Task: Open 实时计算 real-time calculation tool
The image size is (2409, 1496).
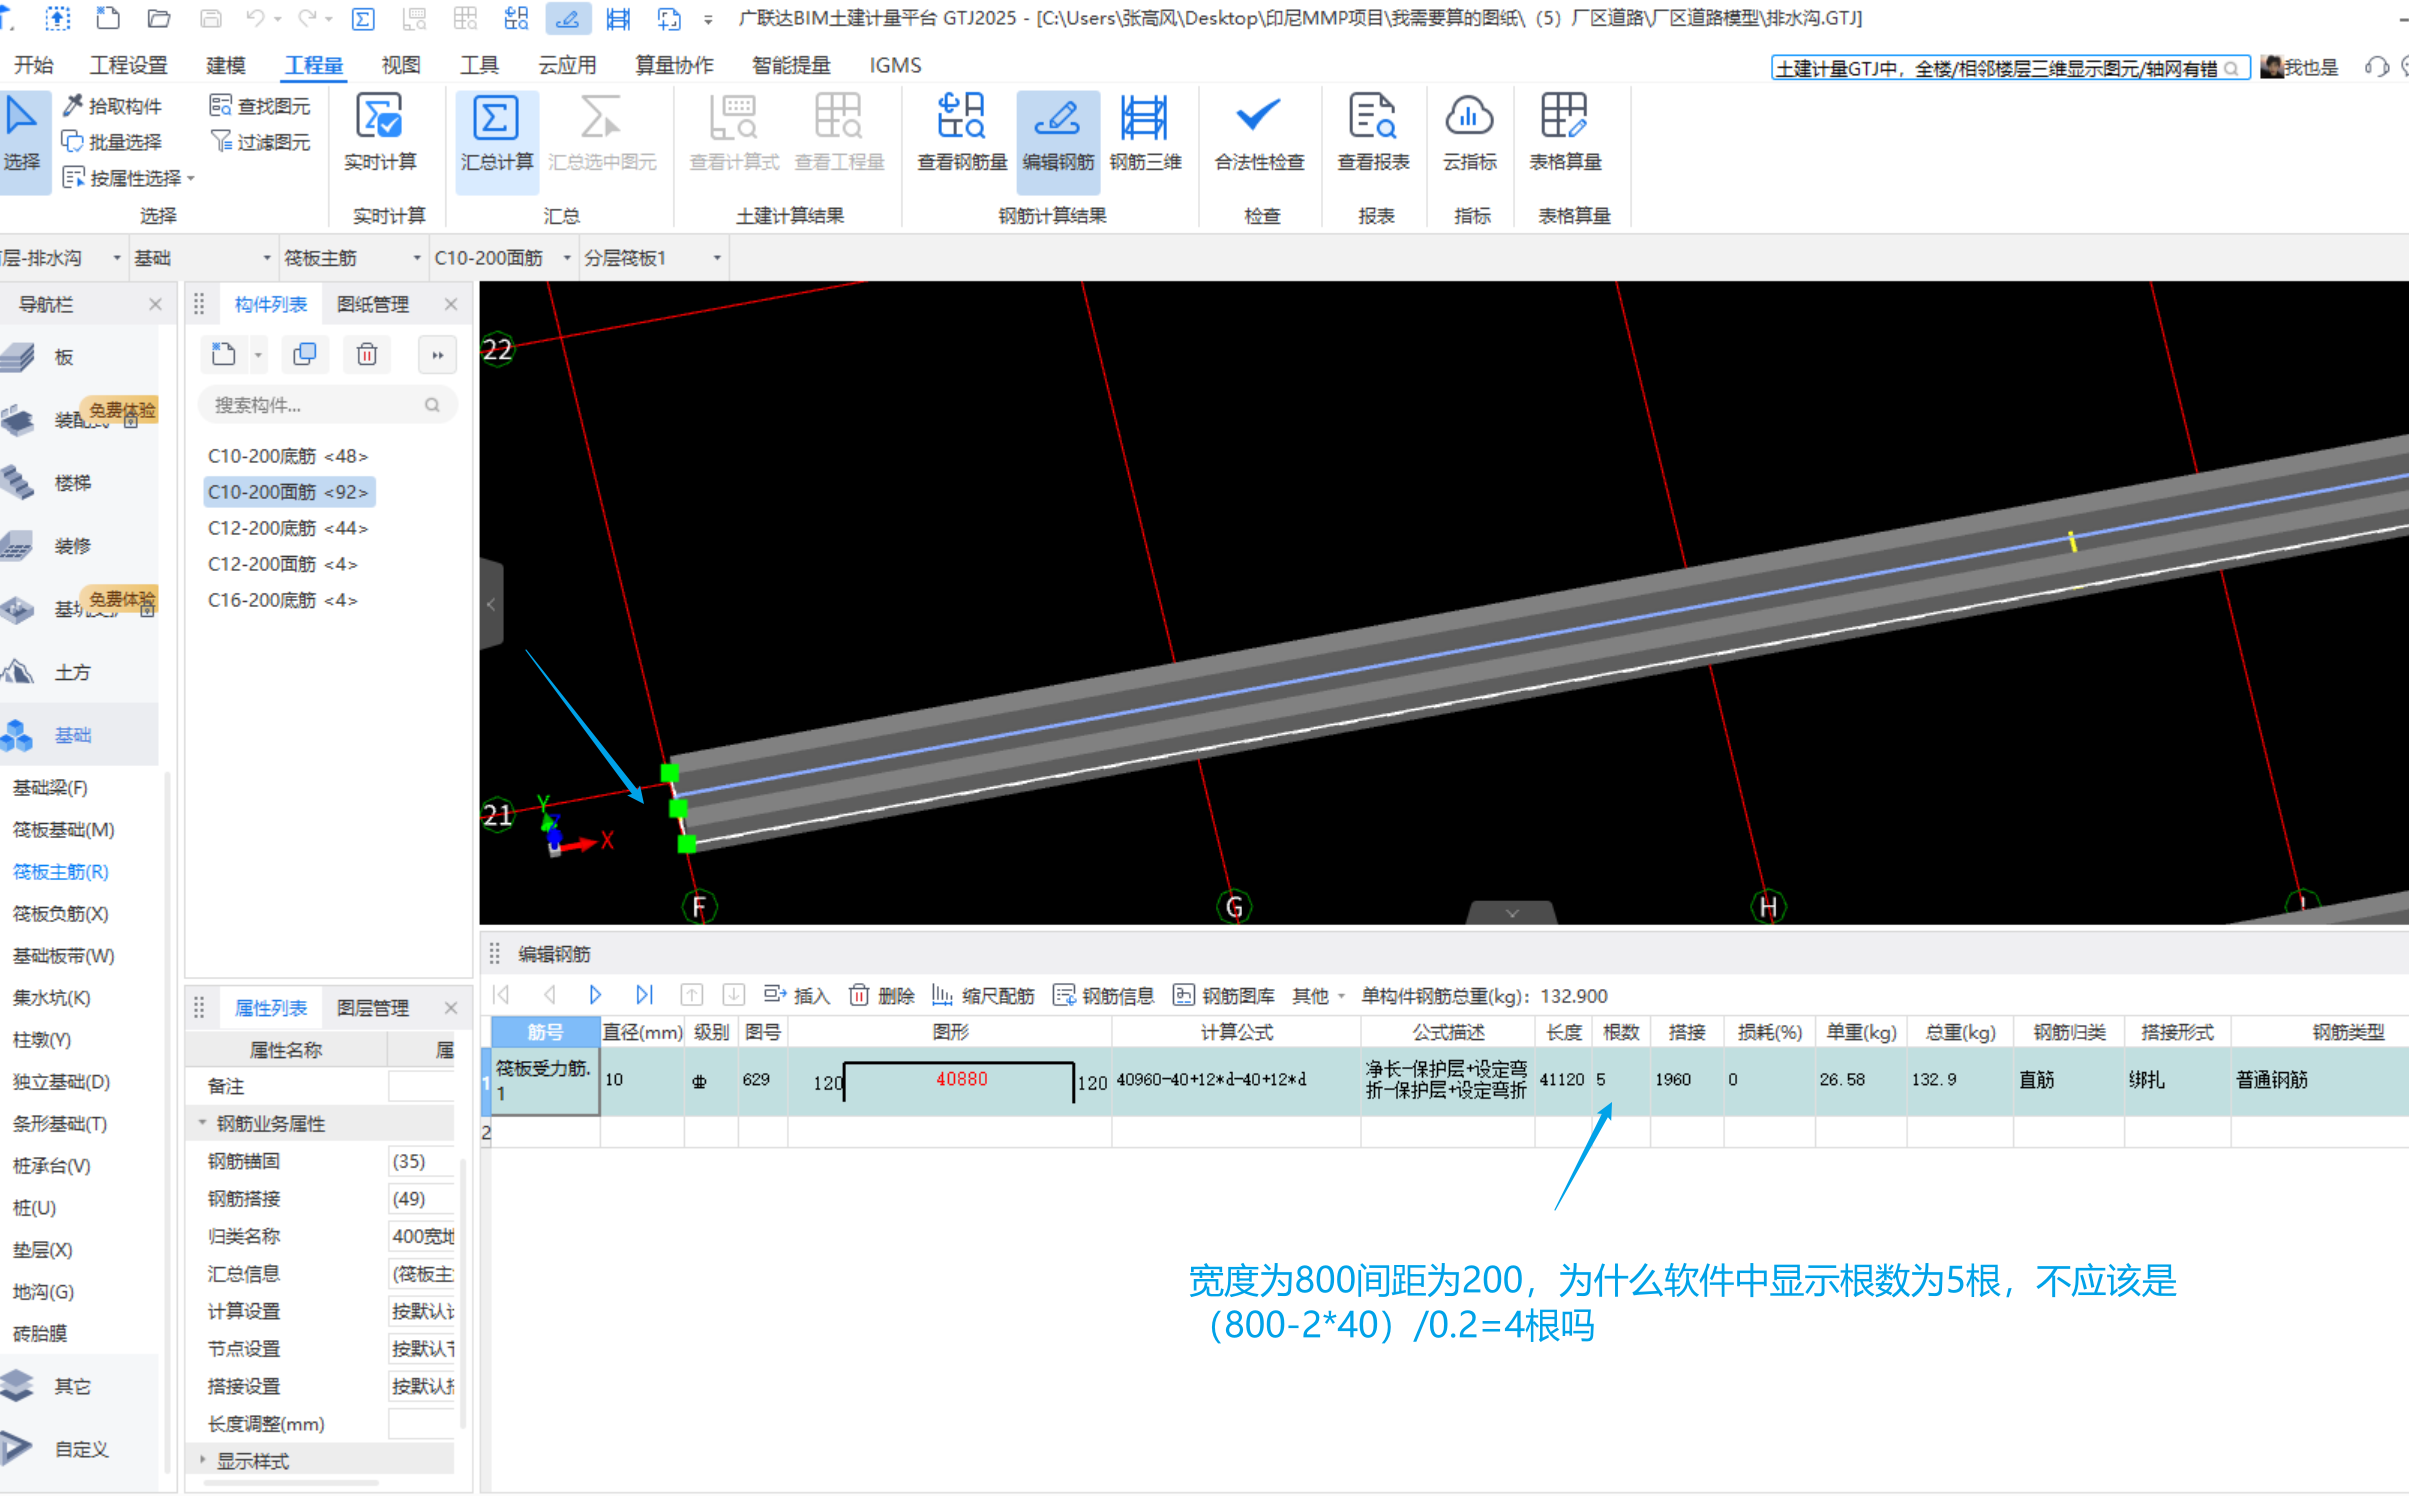Action: (380, 135)
